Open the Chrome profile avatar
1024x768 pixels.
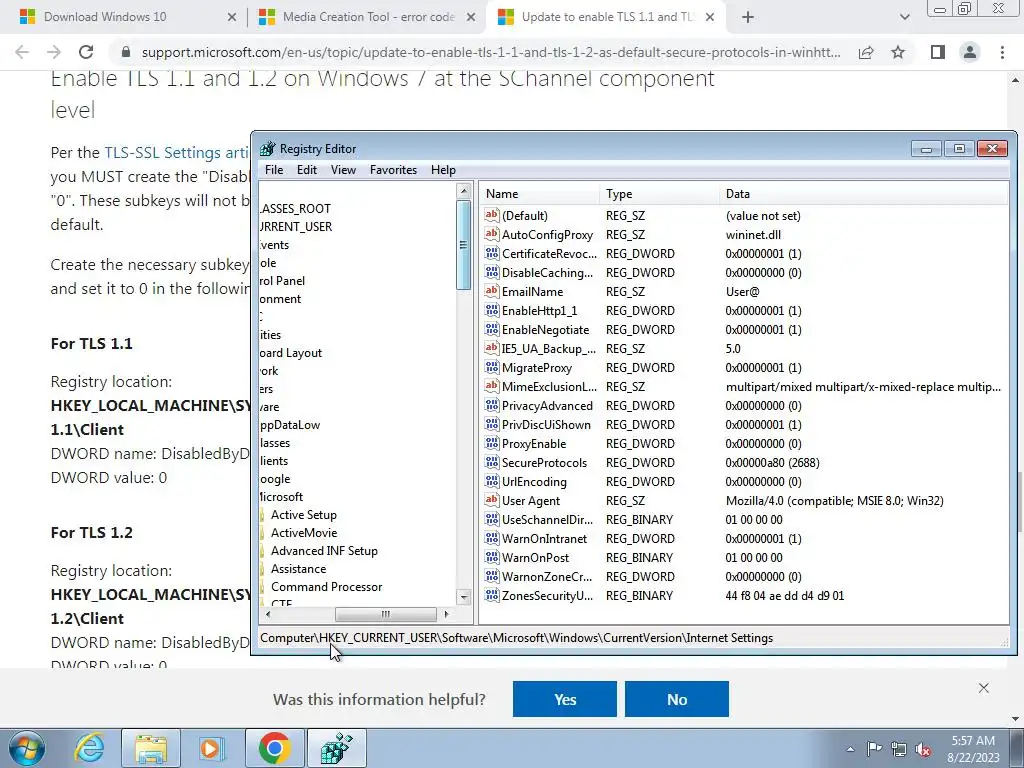point(970,52)
